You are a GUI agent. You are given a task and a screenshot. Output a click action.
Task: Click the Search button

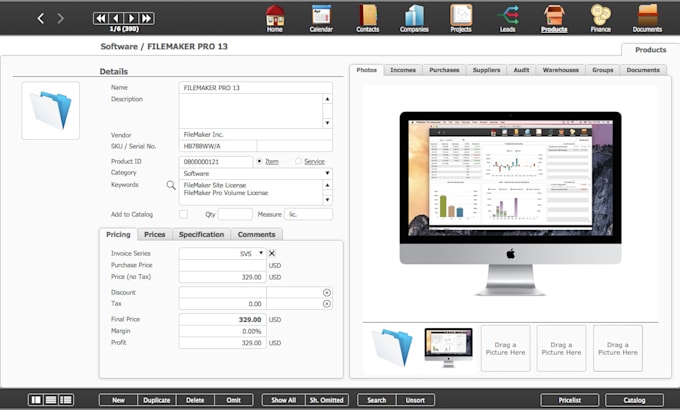[x=377, y=400]
